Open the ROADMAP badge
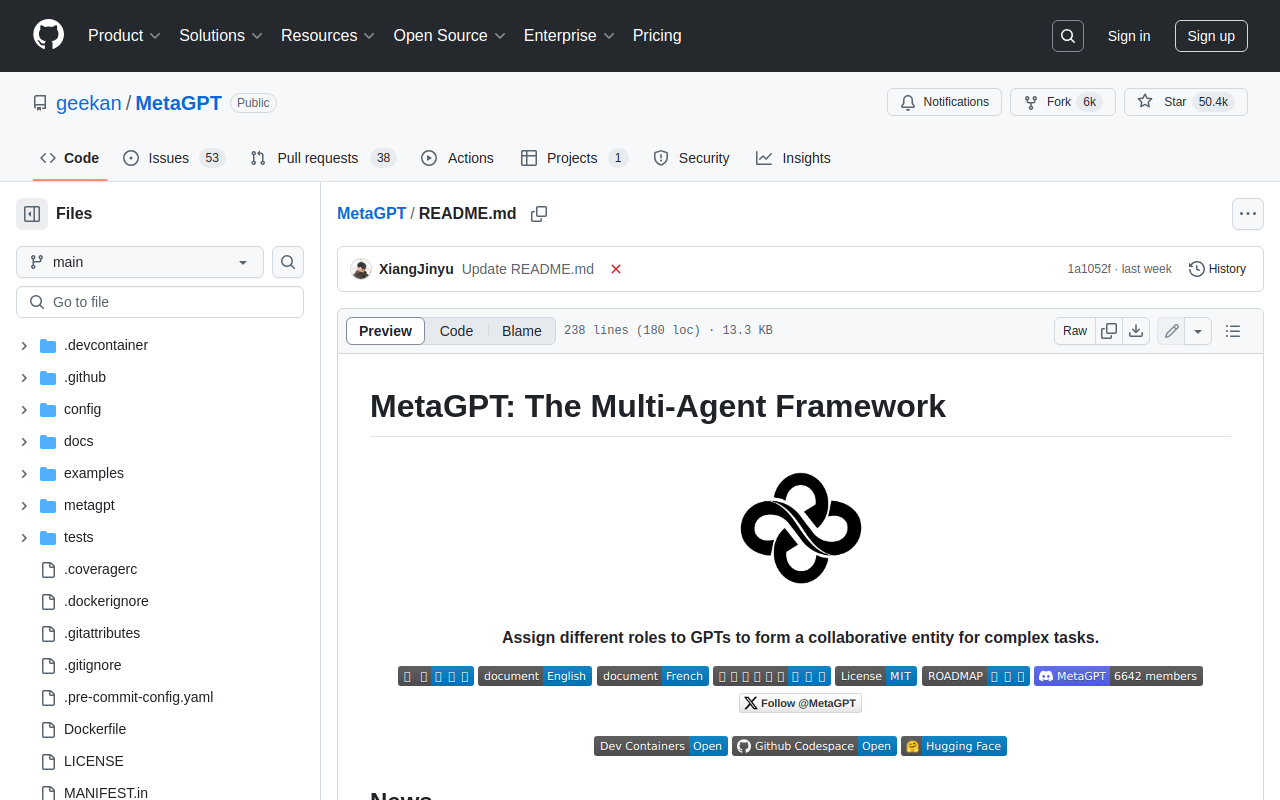The image size is (1280, 800). (976, 676)
